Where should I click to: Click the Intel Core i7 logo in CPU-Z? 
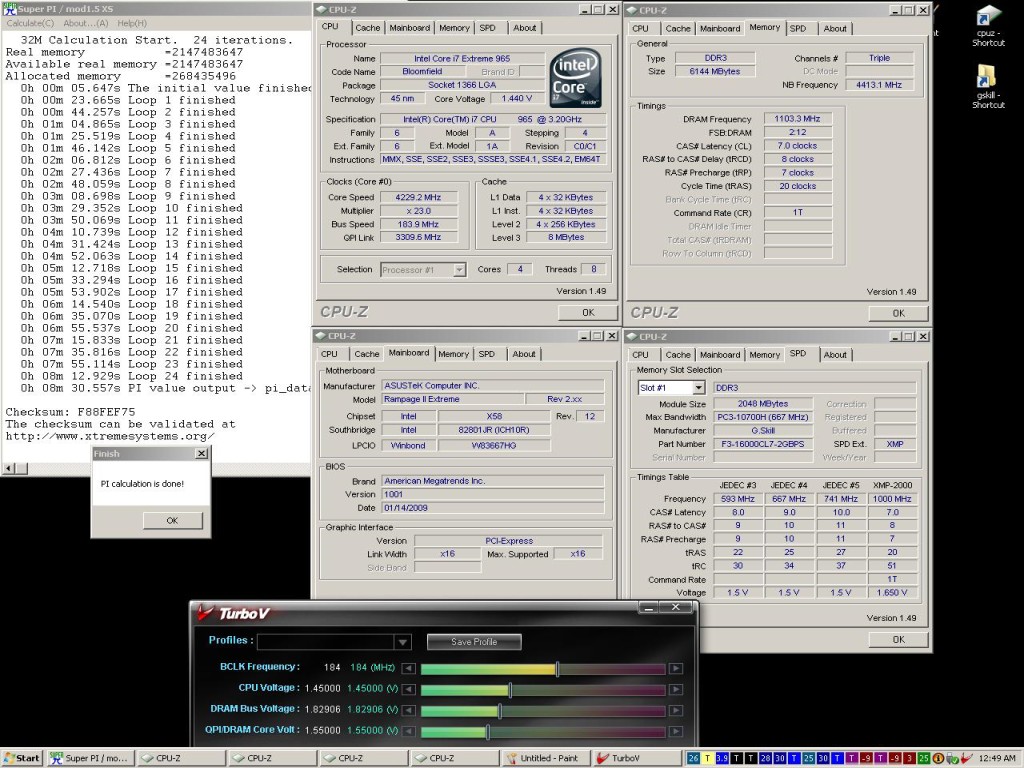point(575,78)
